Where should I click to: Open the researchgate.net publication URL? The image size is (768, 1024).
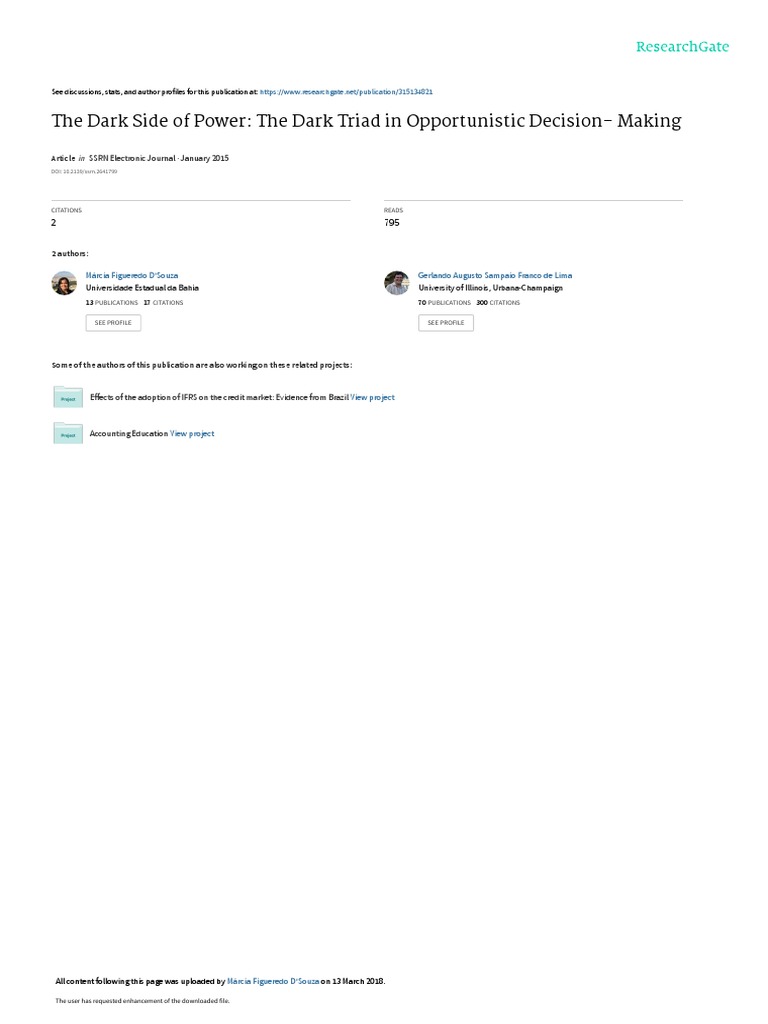coord(346,92)
